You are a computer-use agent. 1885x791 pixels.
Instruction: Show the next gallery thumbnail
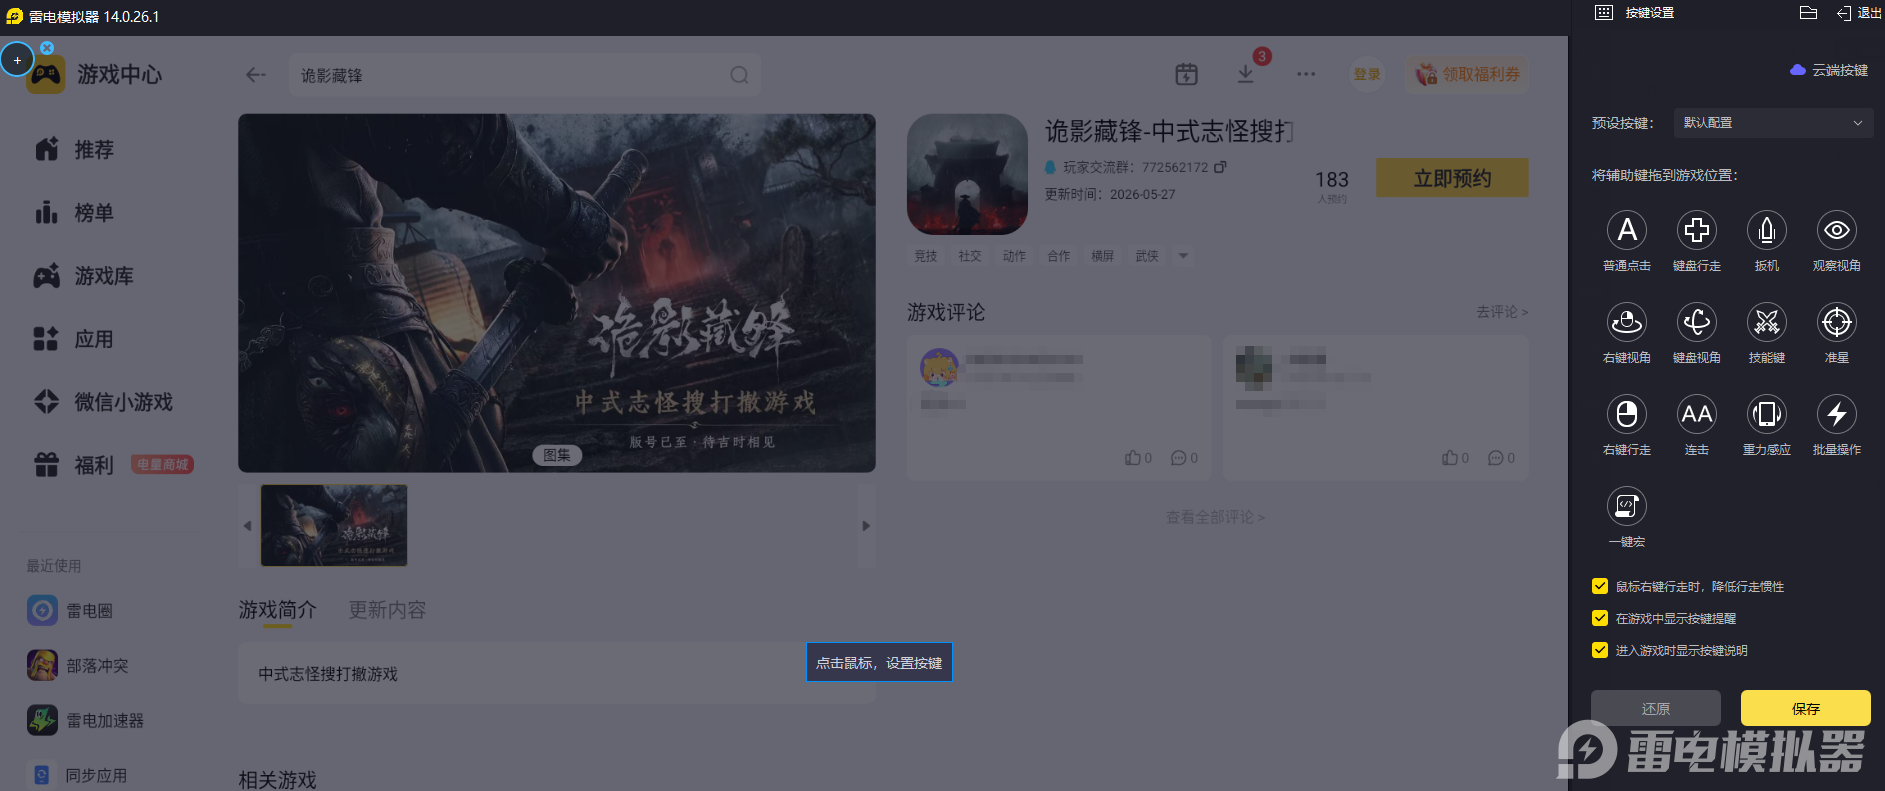(866, 526)
